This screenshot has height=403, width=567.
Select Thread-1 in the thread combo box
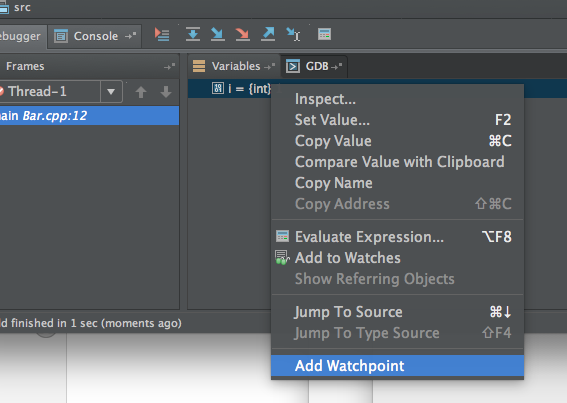click(50, 92)
